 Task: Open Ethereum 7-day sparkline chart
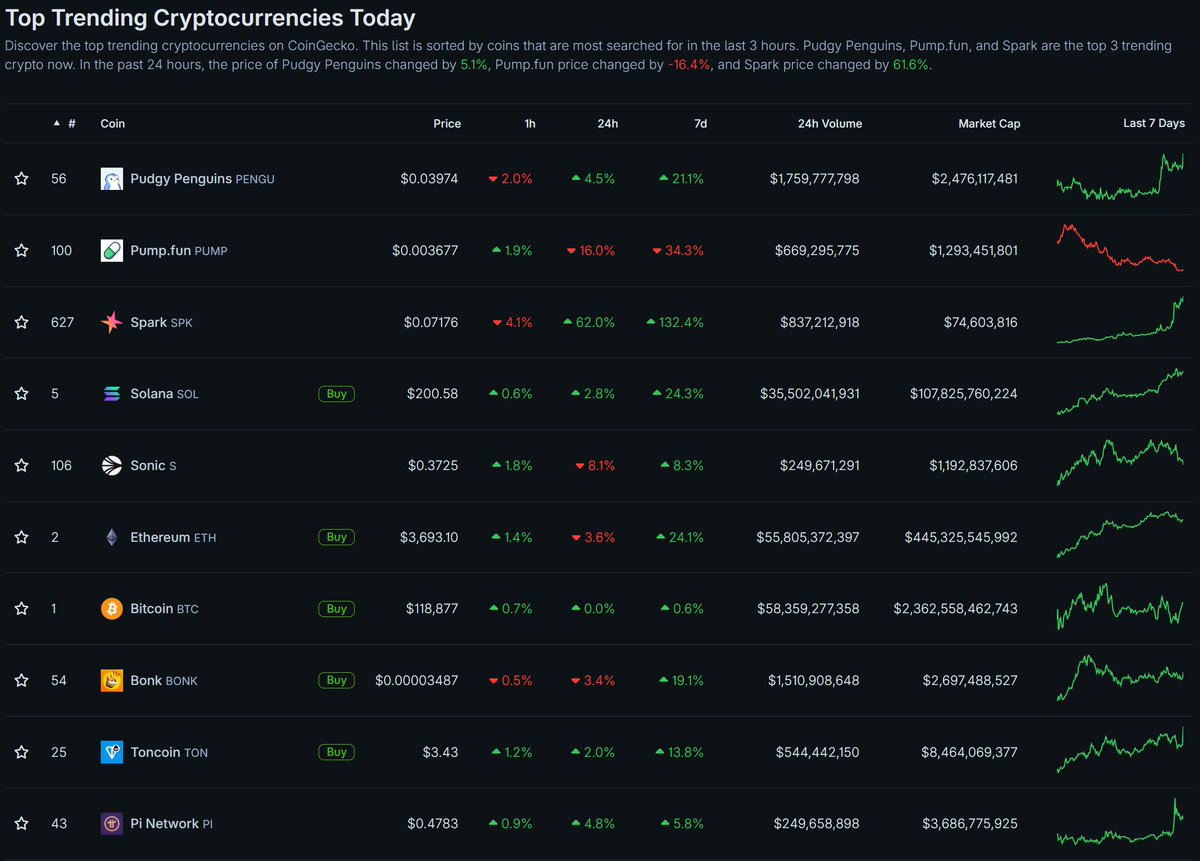[x=1120, y=535]
